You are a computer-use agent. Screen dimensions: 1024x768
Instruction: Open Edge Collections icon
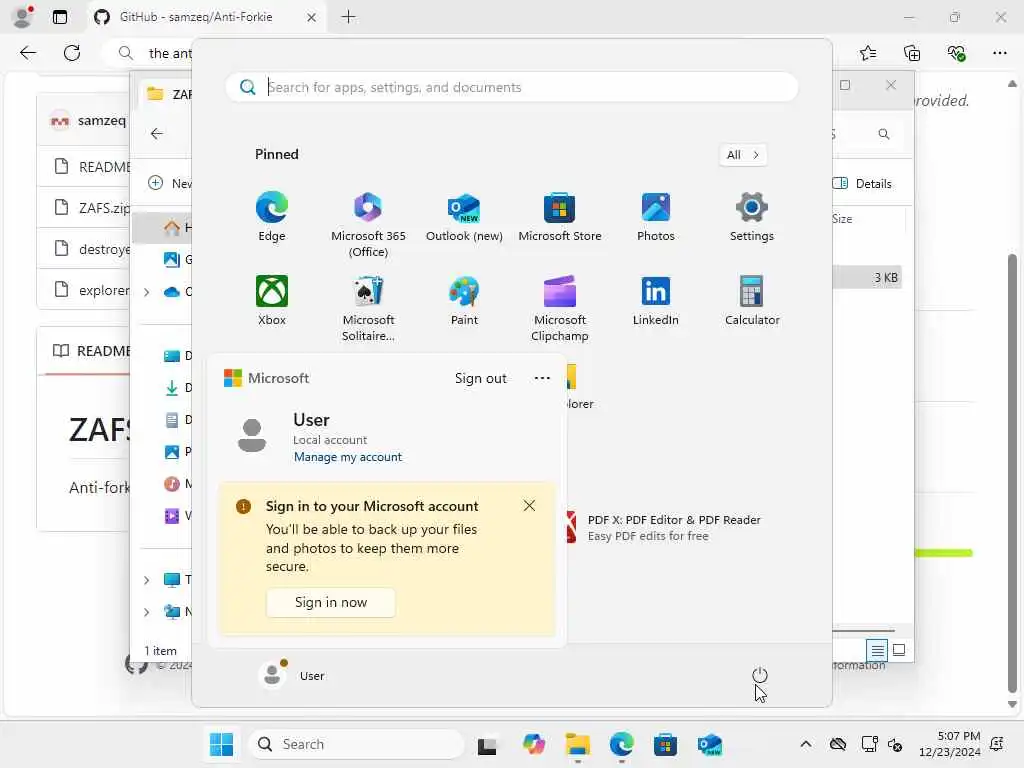pos(912,53)
